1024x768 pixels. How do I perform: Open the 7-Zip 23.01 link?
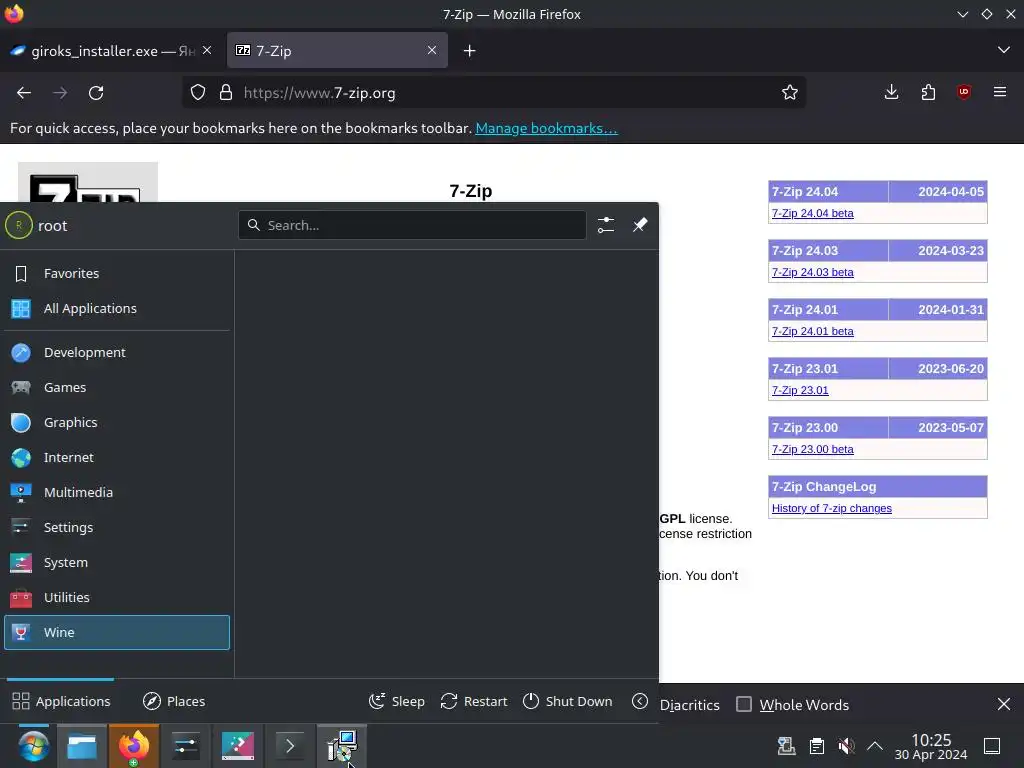coord(800,391)
